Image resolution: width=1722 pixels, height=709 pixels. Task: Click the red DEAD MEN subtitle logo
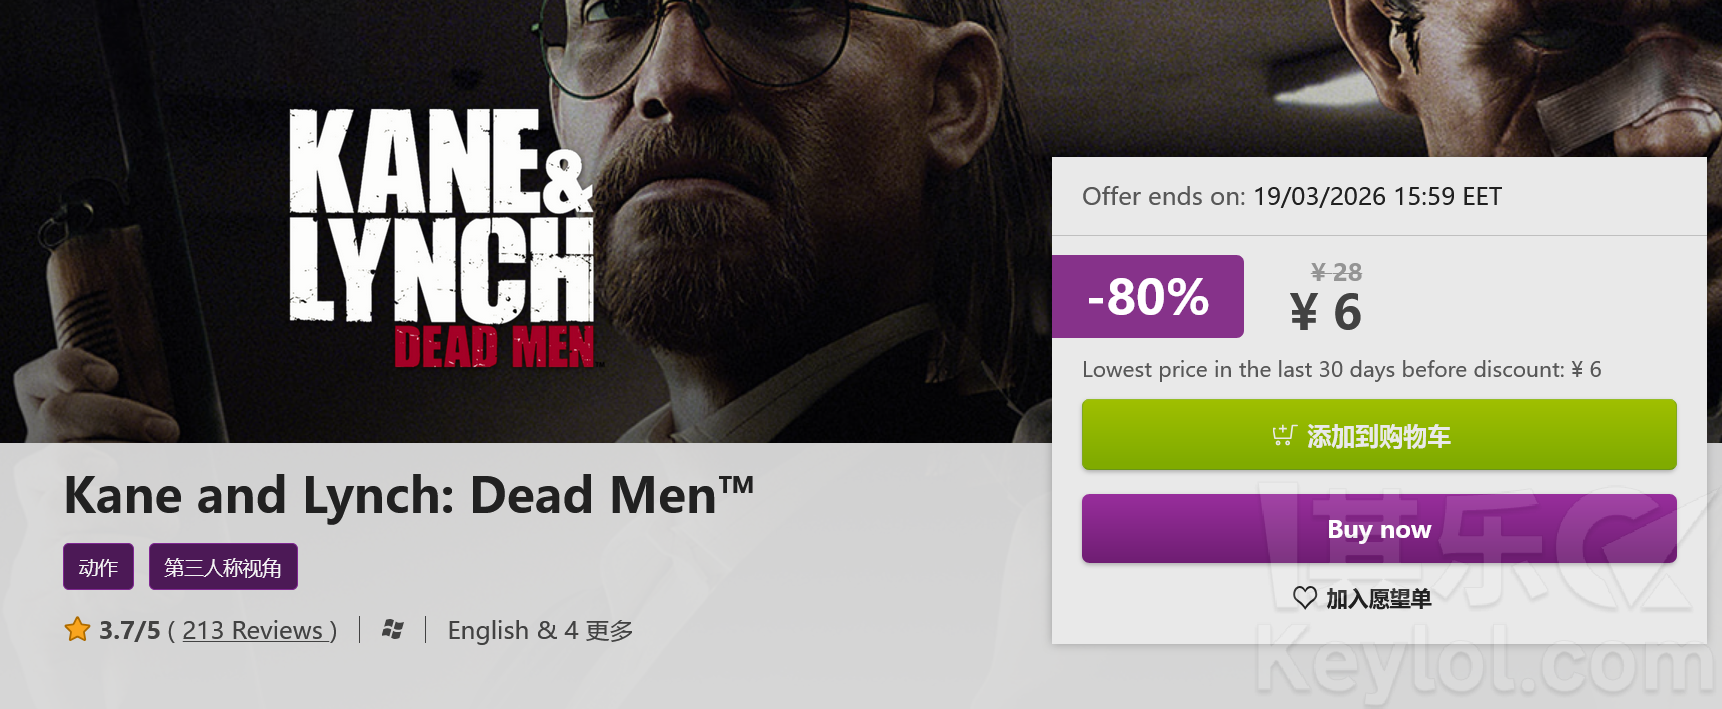494,347
